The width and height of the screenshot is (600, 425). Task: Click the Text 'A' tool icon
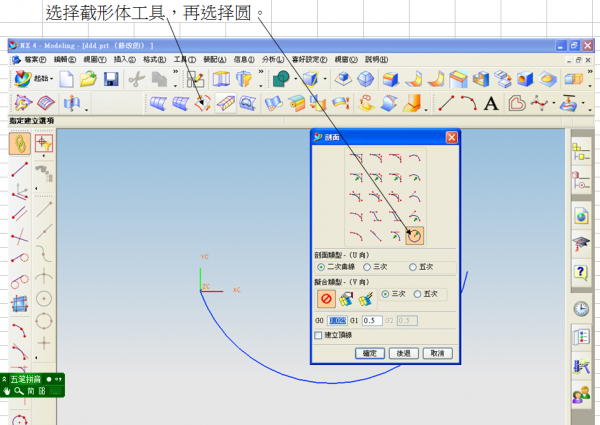pos(491,103)
